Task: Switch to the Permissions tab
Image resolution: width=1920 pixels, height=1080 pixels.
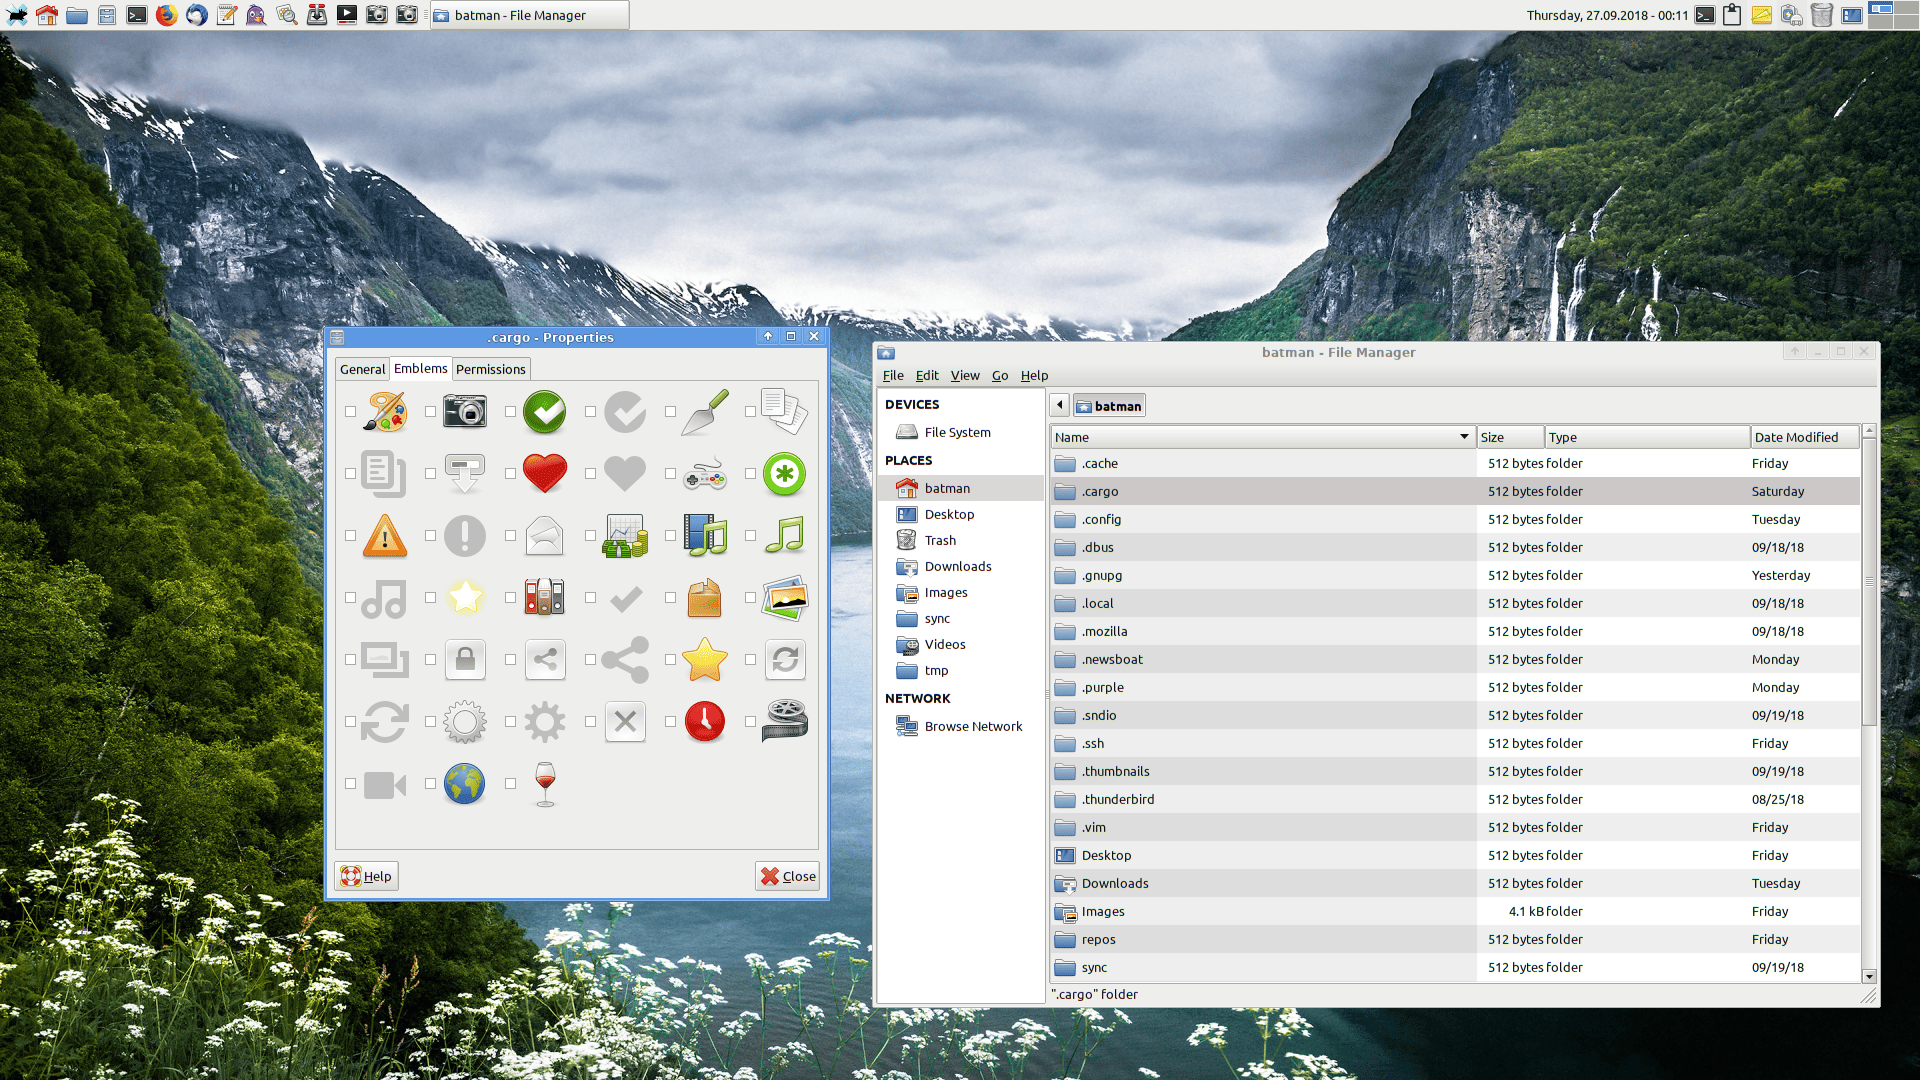Action: (490, 369)
